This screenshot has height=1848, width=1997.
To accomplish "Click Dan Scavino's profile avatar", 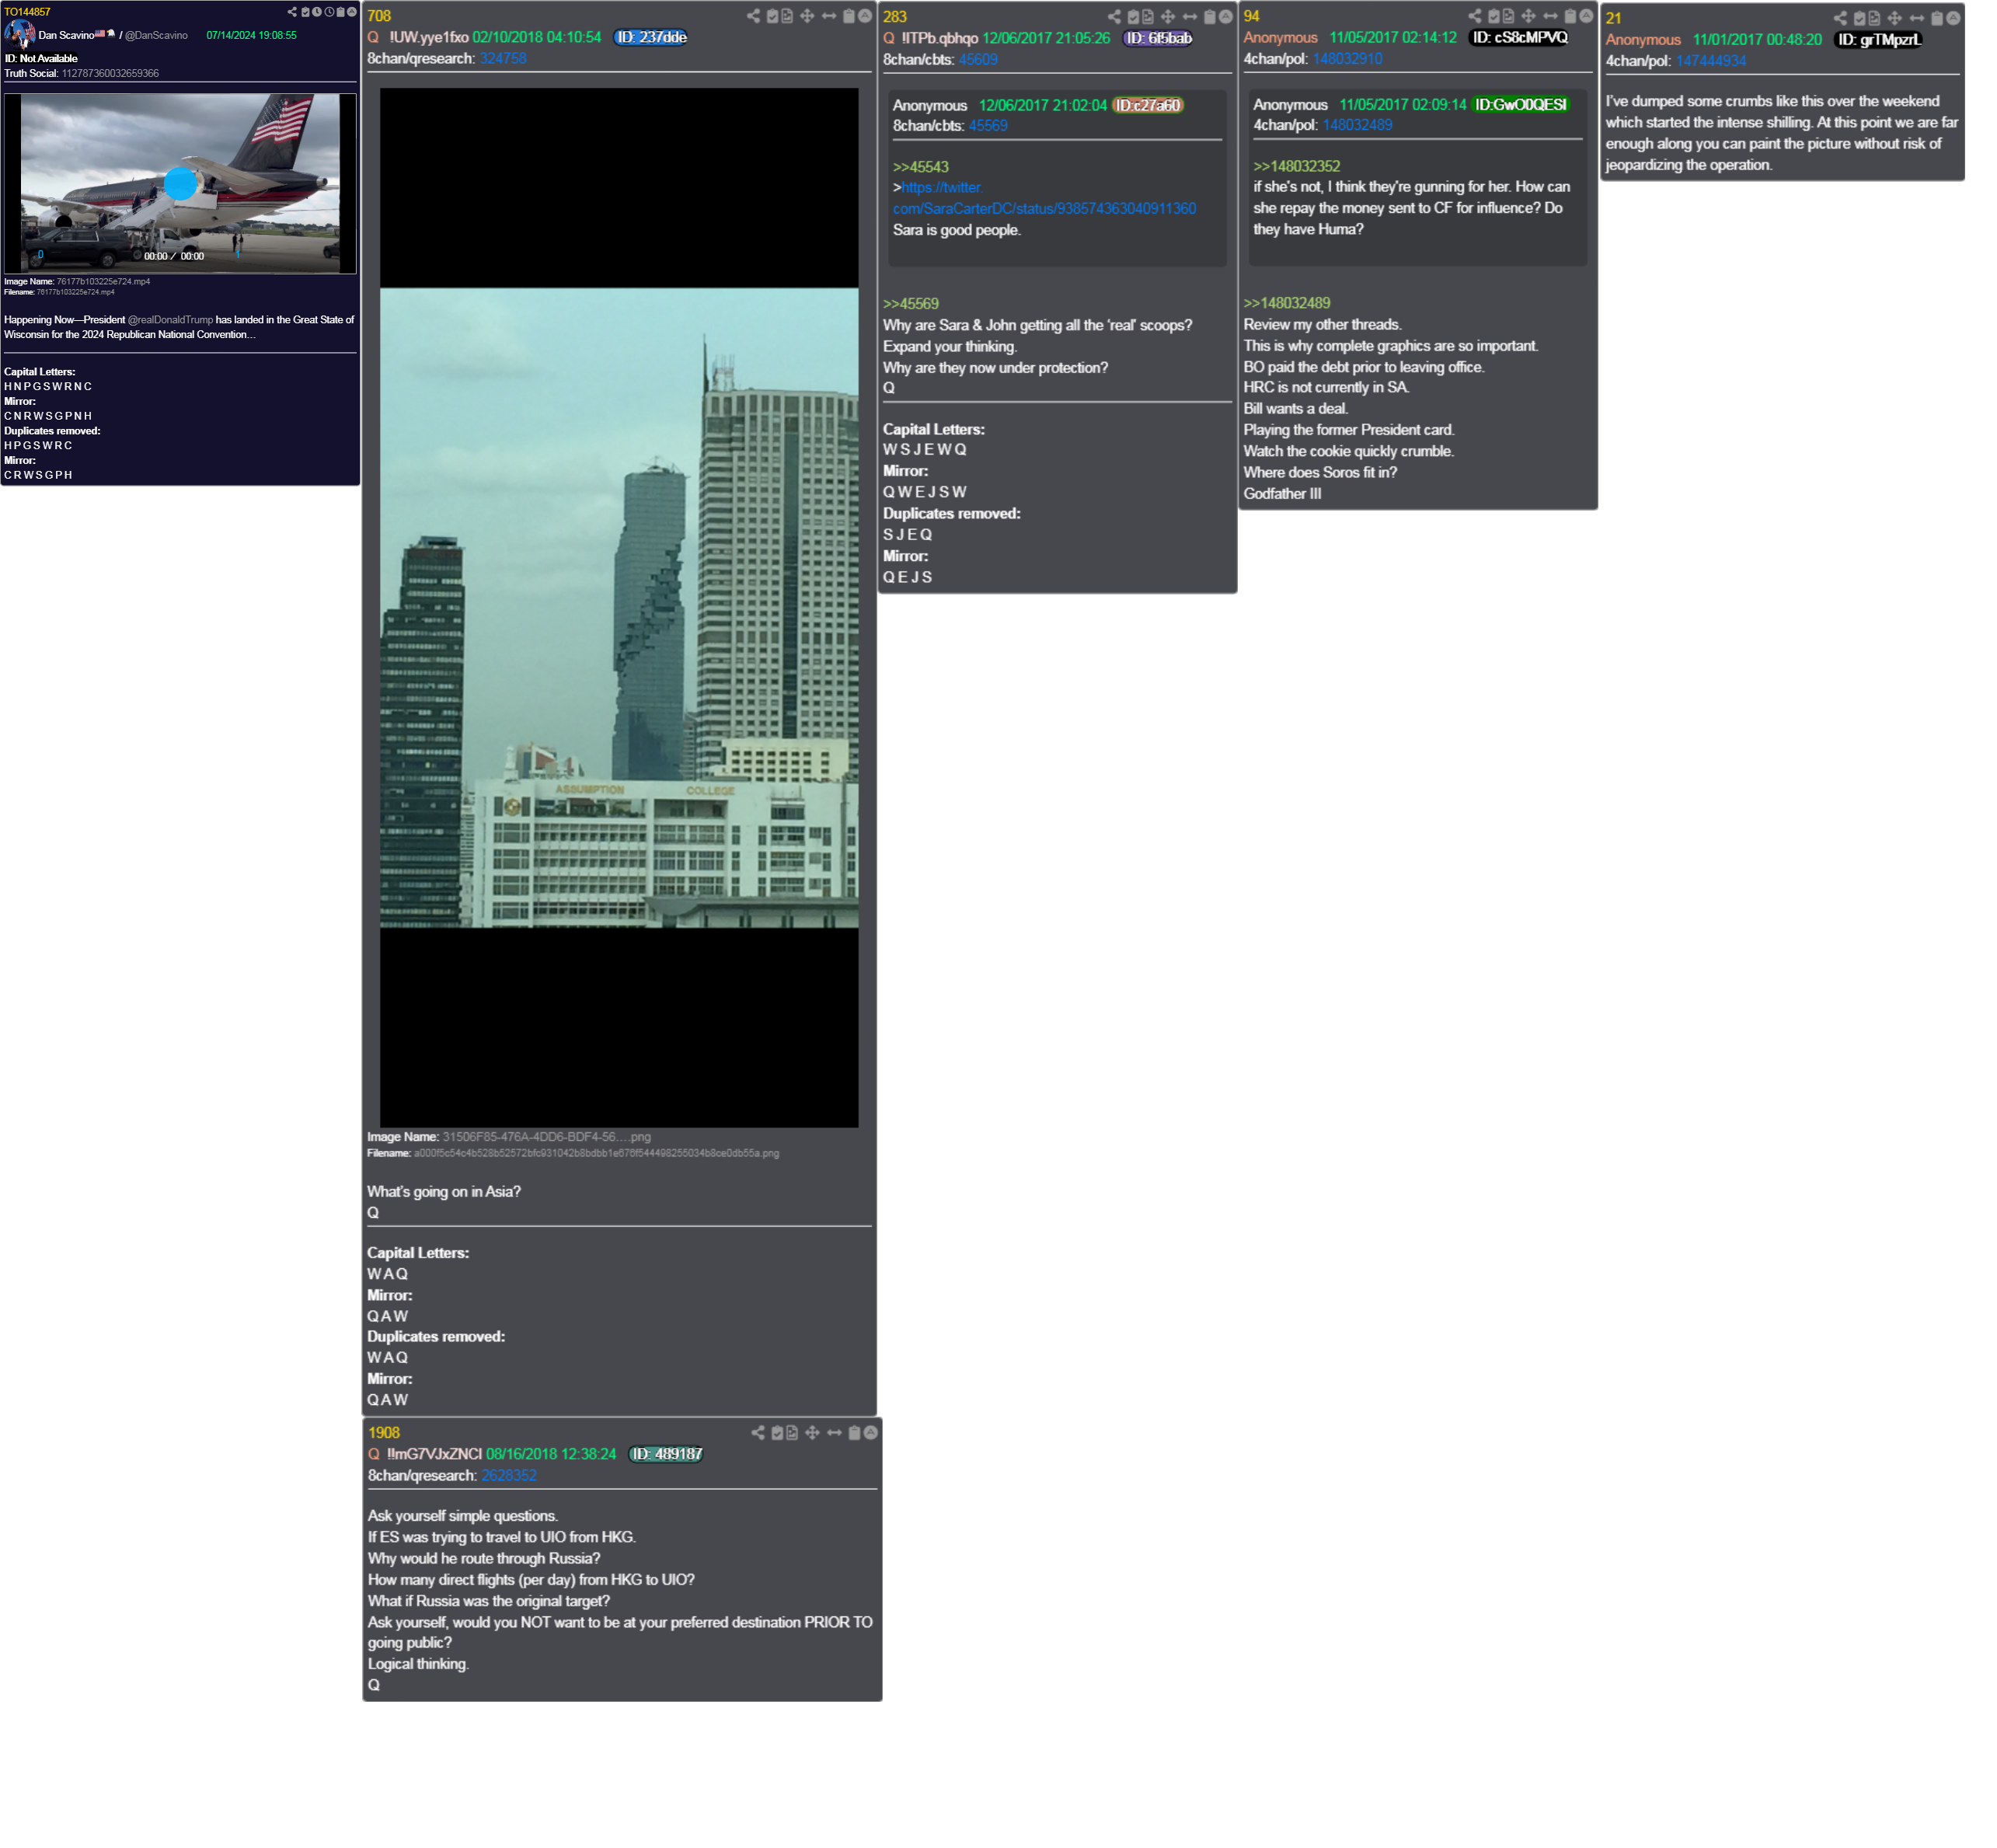I will coord(19,34).
